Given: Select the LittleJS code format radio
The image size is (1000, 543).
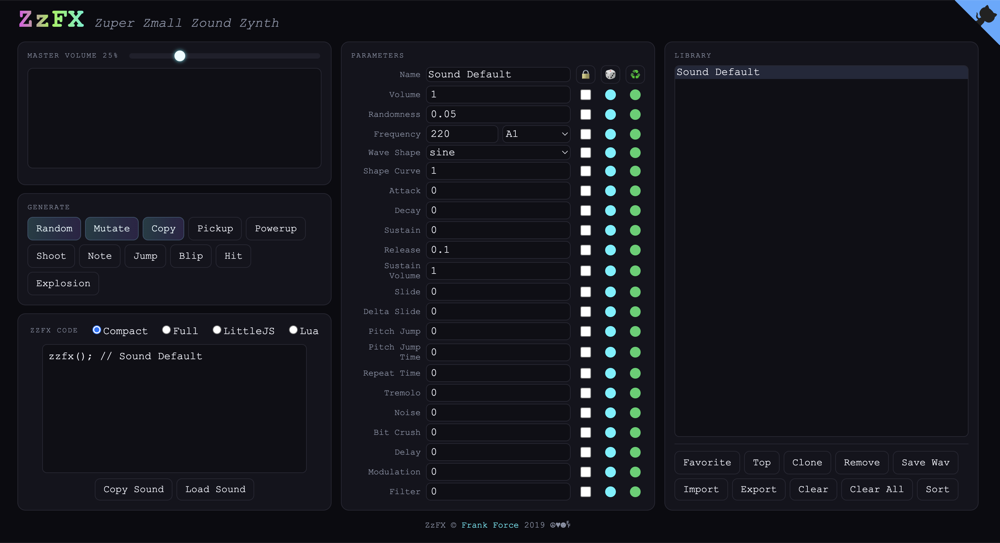Looking at the screenshot, I should (217, 330).
